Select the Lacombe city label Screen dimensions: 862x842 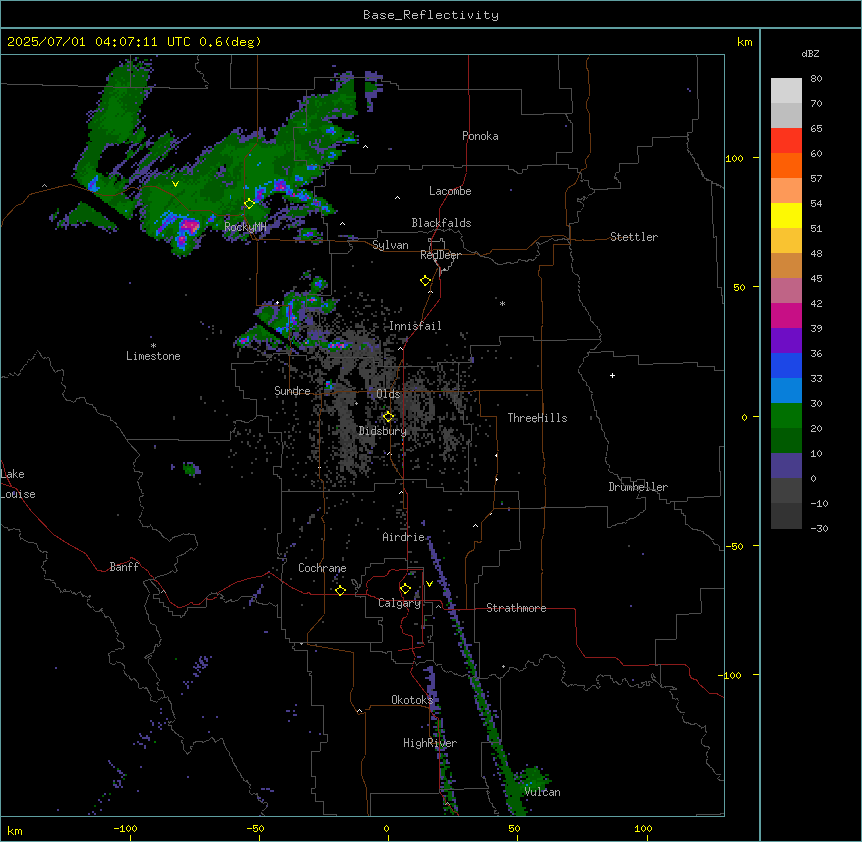point(450,191)
